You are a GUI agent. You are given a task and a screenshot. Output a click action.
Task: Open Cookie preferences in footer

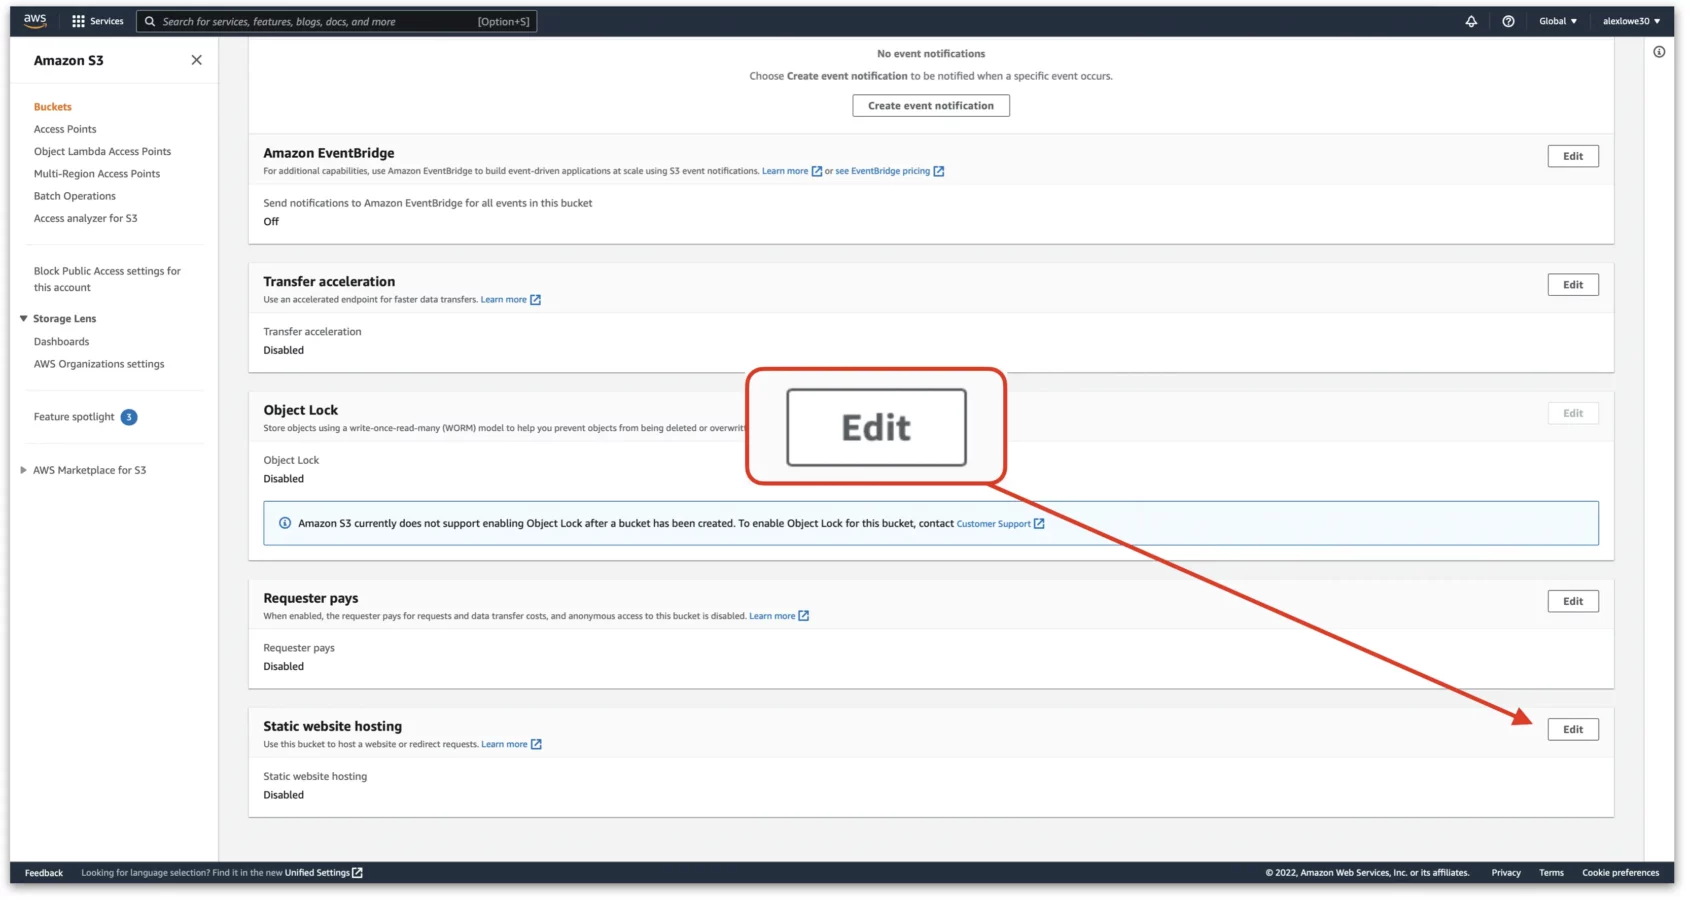(1620, 873)
